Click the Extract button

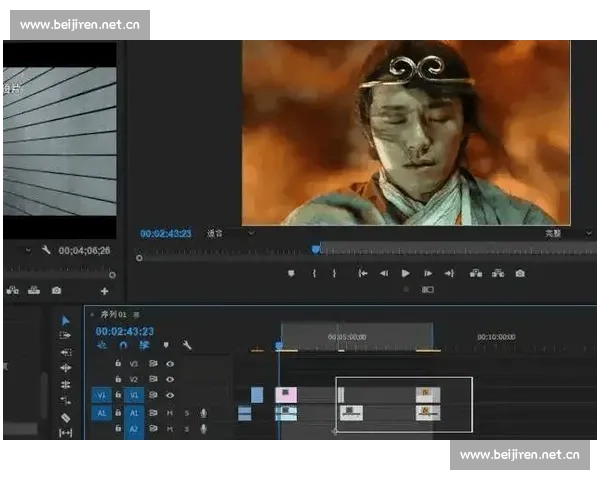click(498, 273)
